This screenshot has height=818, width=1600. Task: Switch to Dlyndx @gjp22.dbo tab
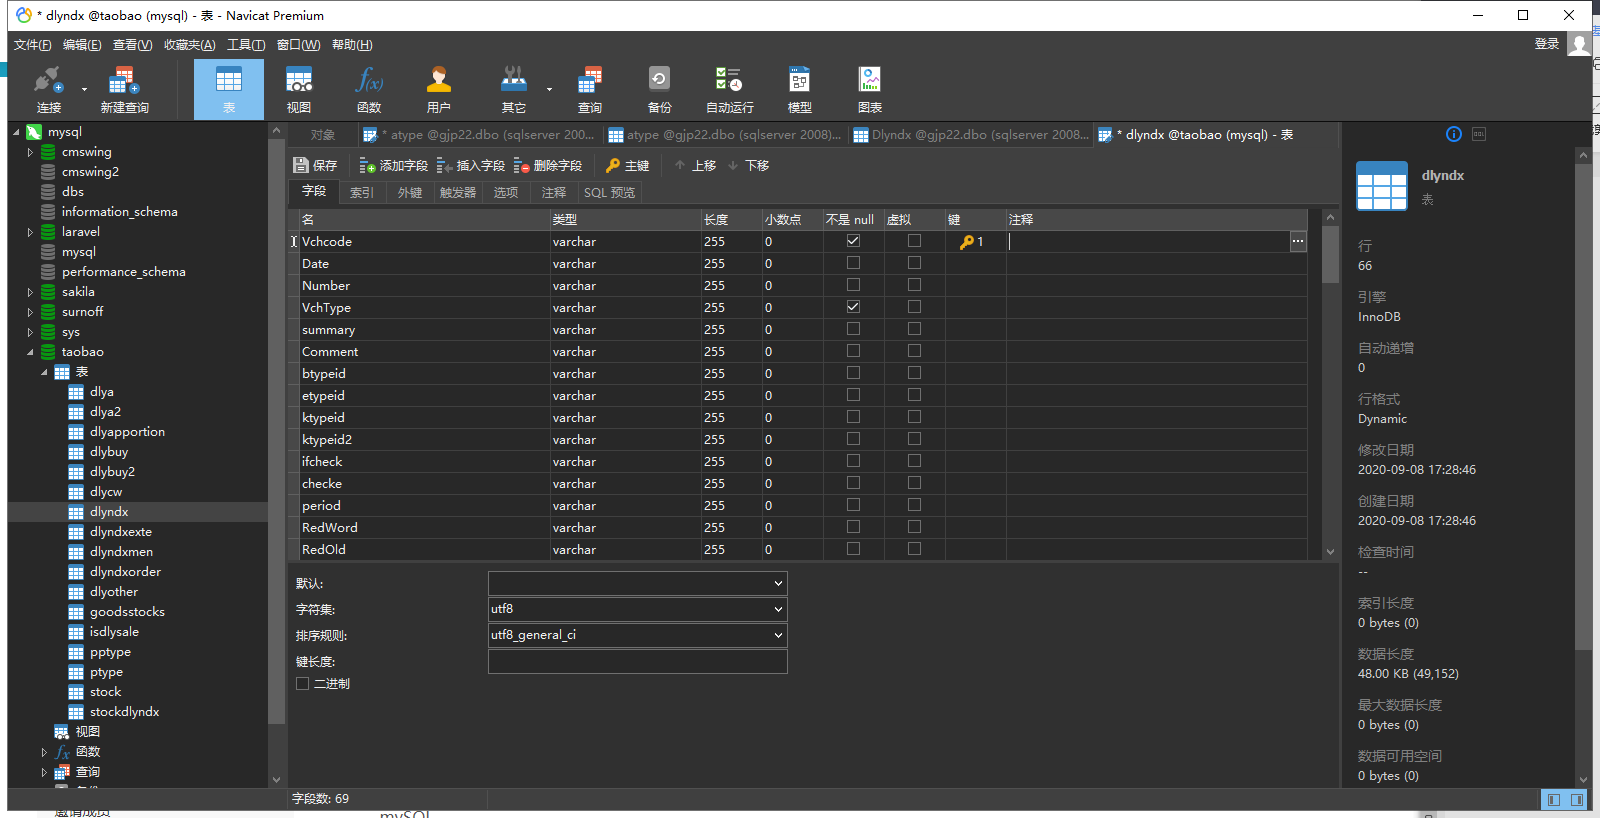[970, 135]
